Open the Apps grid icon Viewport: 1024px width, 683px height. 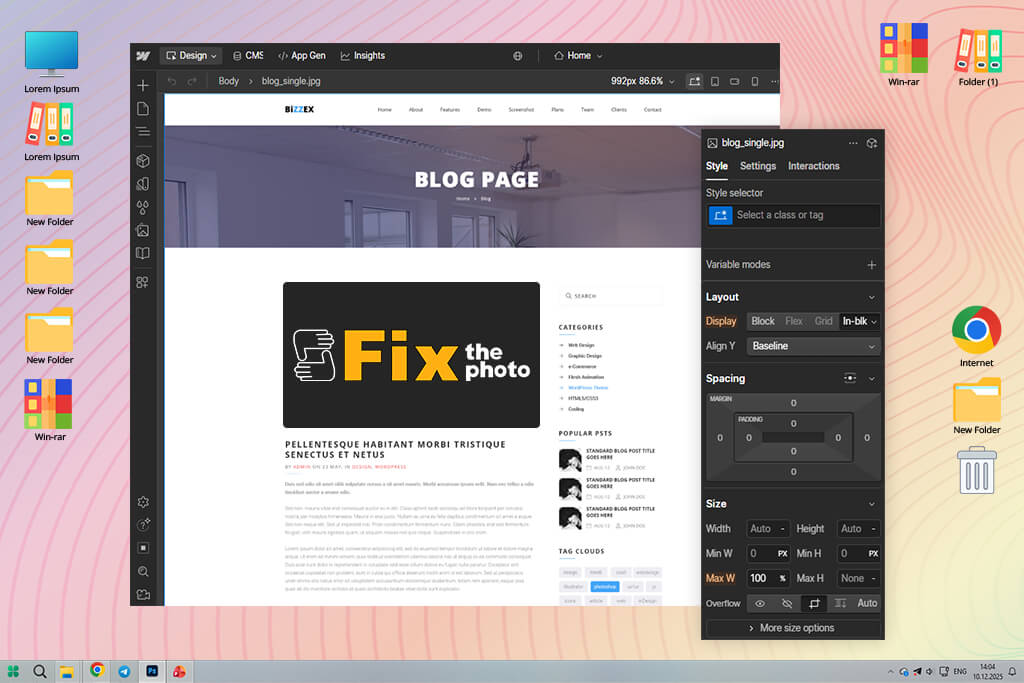(143, 282)
